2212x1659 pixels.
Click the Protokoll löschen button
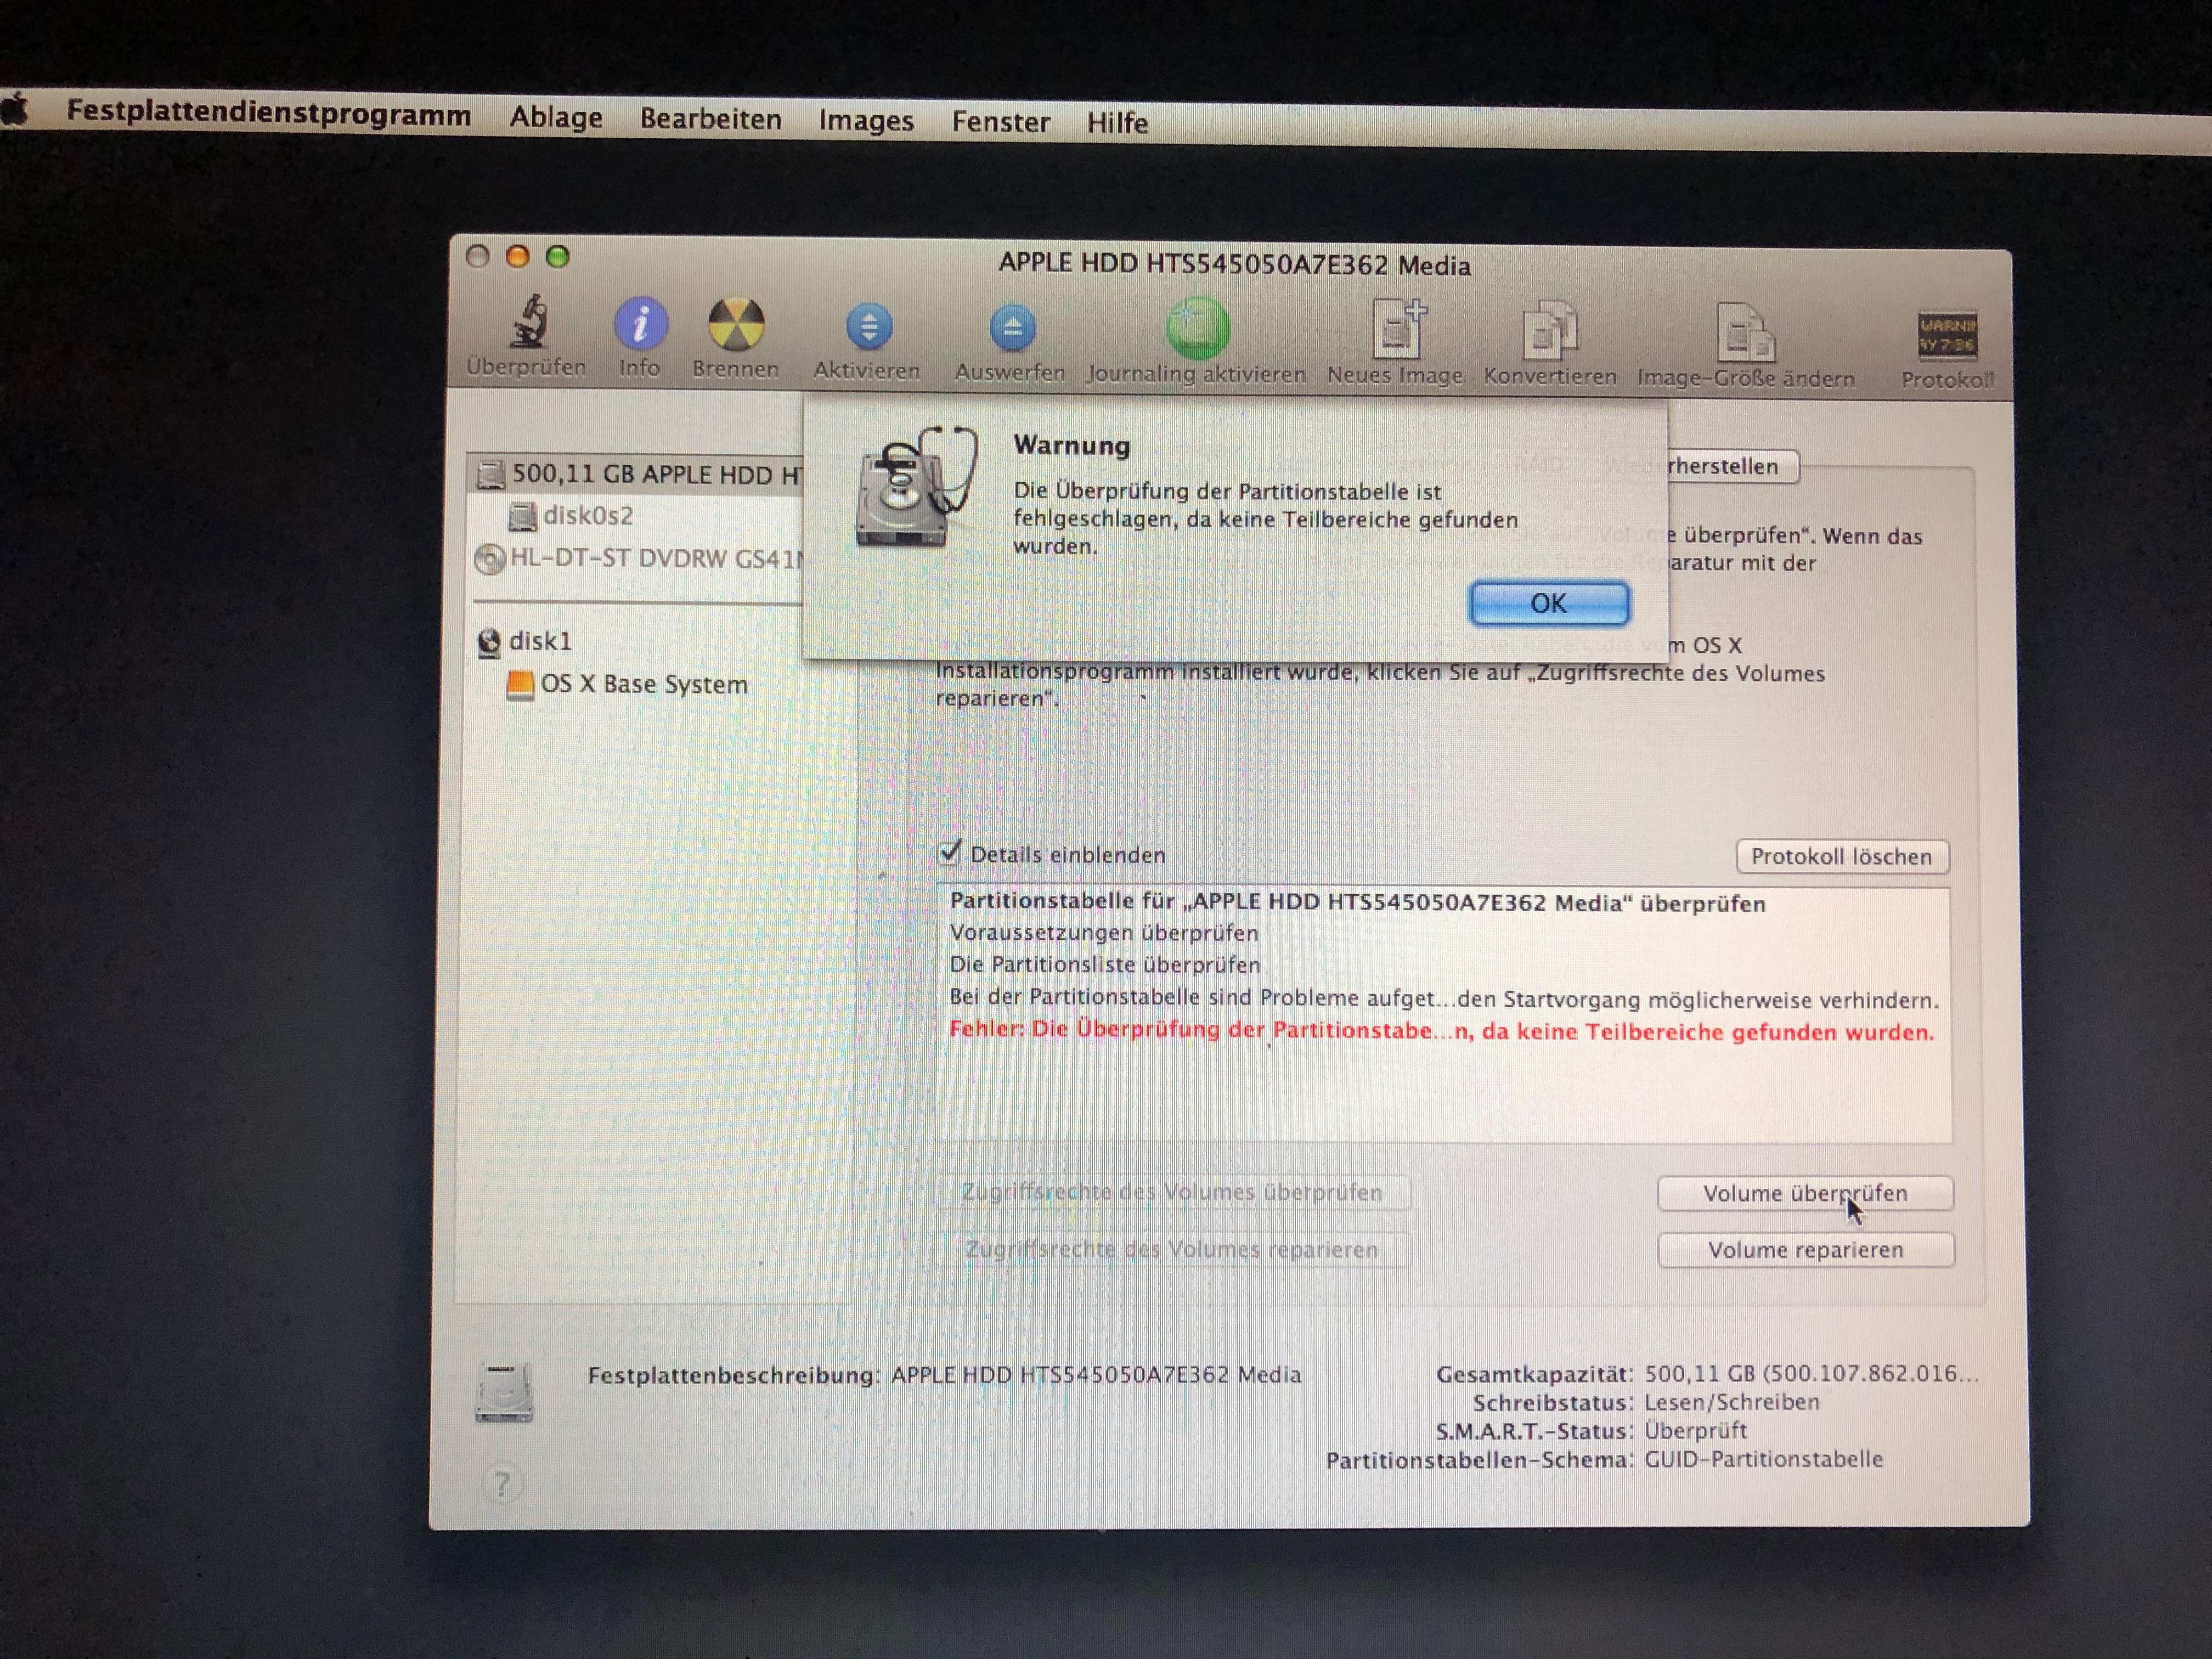pyautogui.click(x=1841, y=856)
